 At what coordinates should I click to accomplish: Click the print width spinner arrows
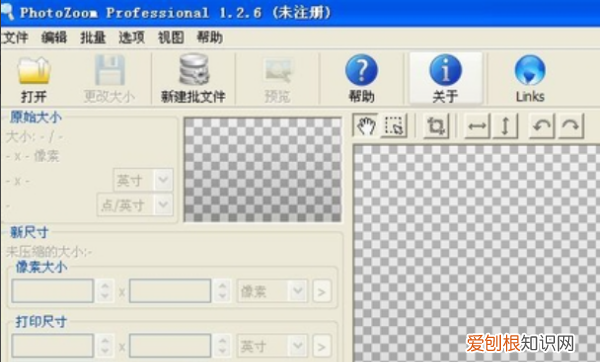coord(104,346)
